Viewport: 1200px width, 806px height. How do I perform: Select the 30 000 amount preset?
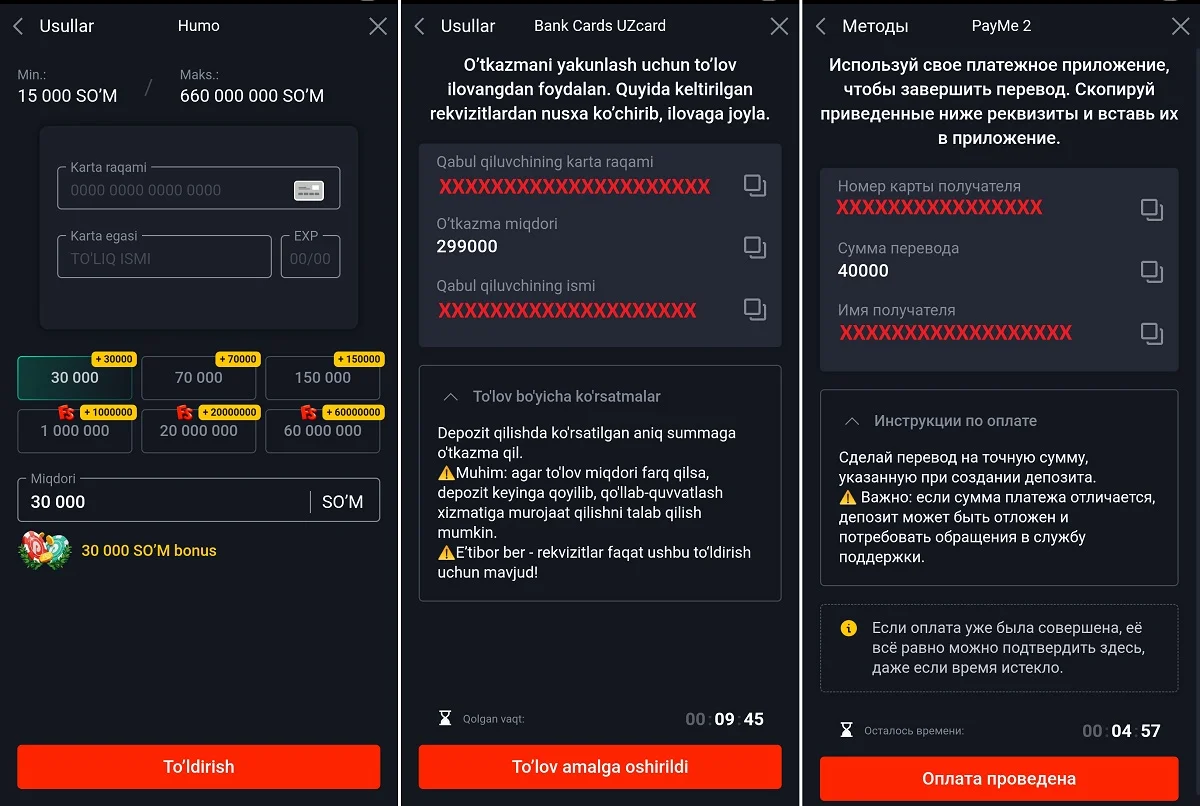[x=75, y=378]
